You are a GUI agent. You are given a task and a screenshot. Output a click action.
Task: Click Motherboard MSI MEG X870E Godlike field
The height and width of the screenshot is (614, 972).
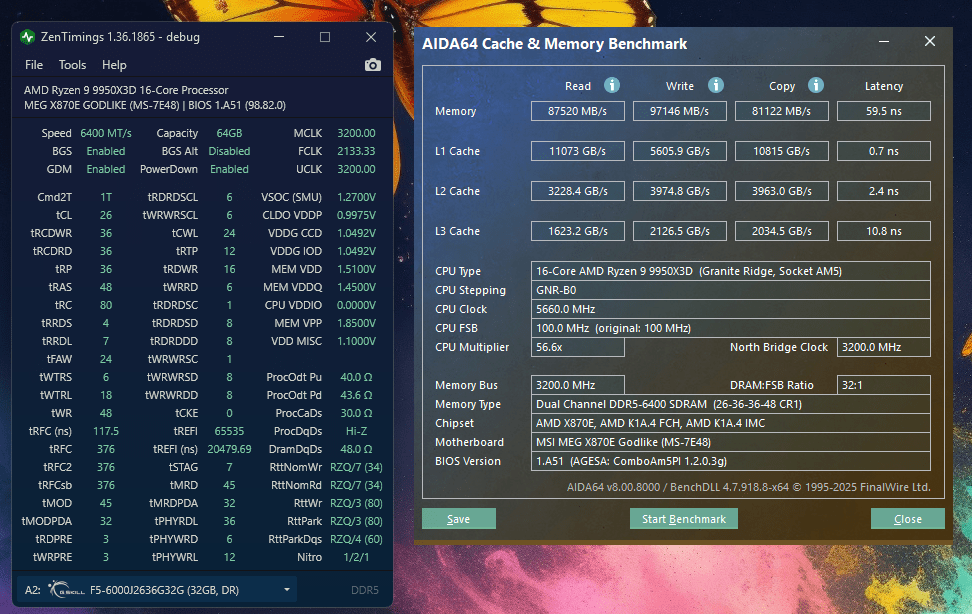click(731, 442)
